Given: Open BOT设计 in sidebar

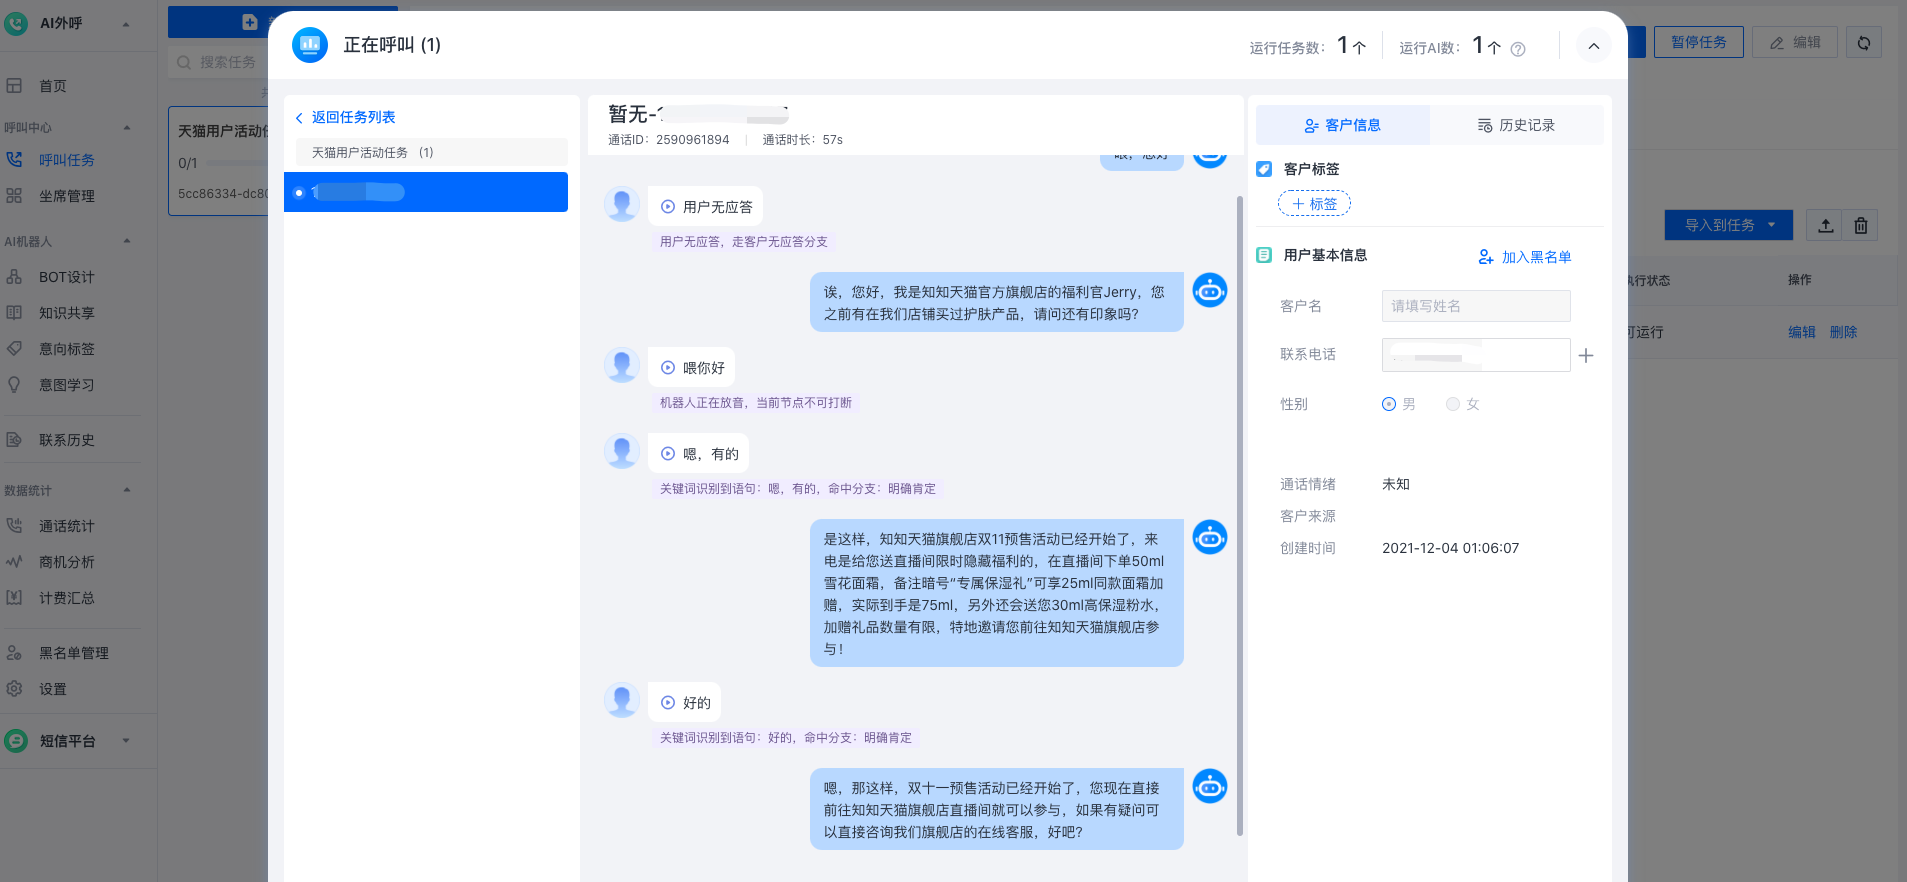Looking at the screenshot, I should 66,277.
